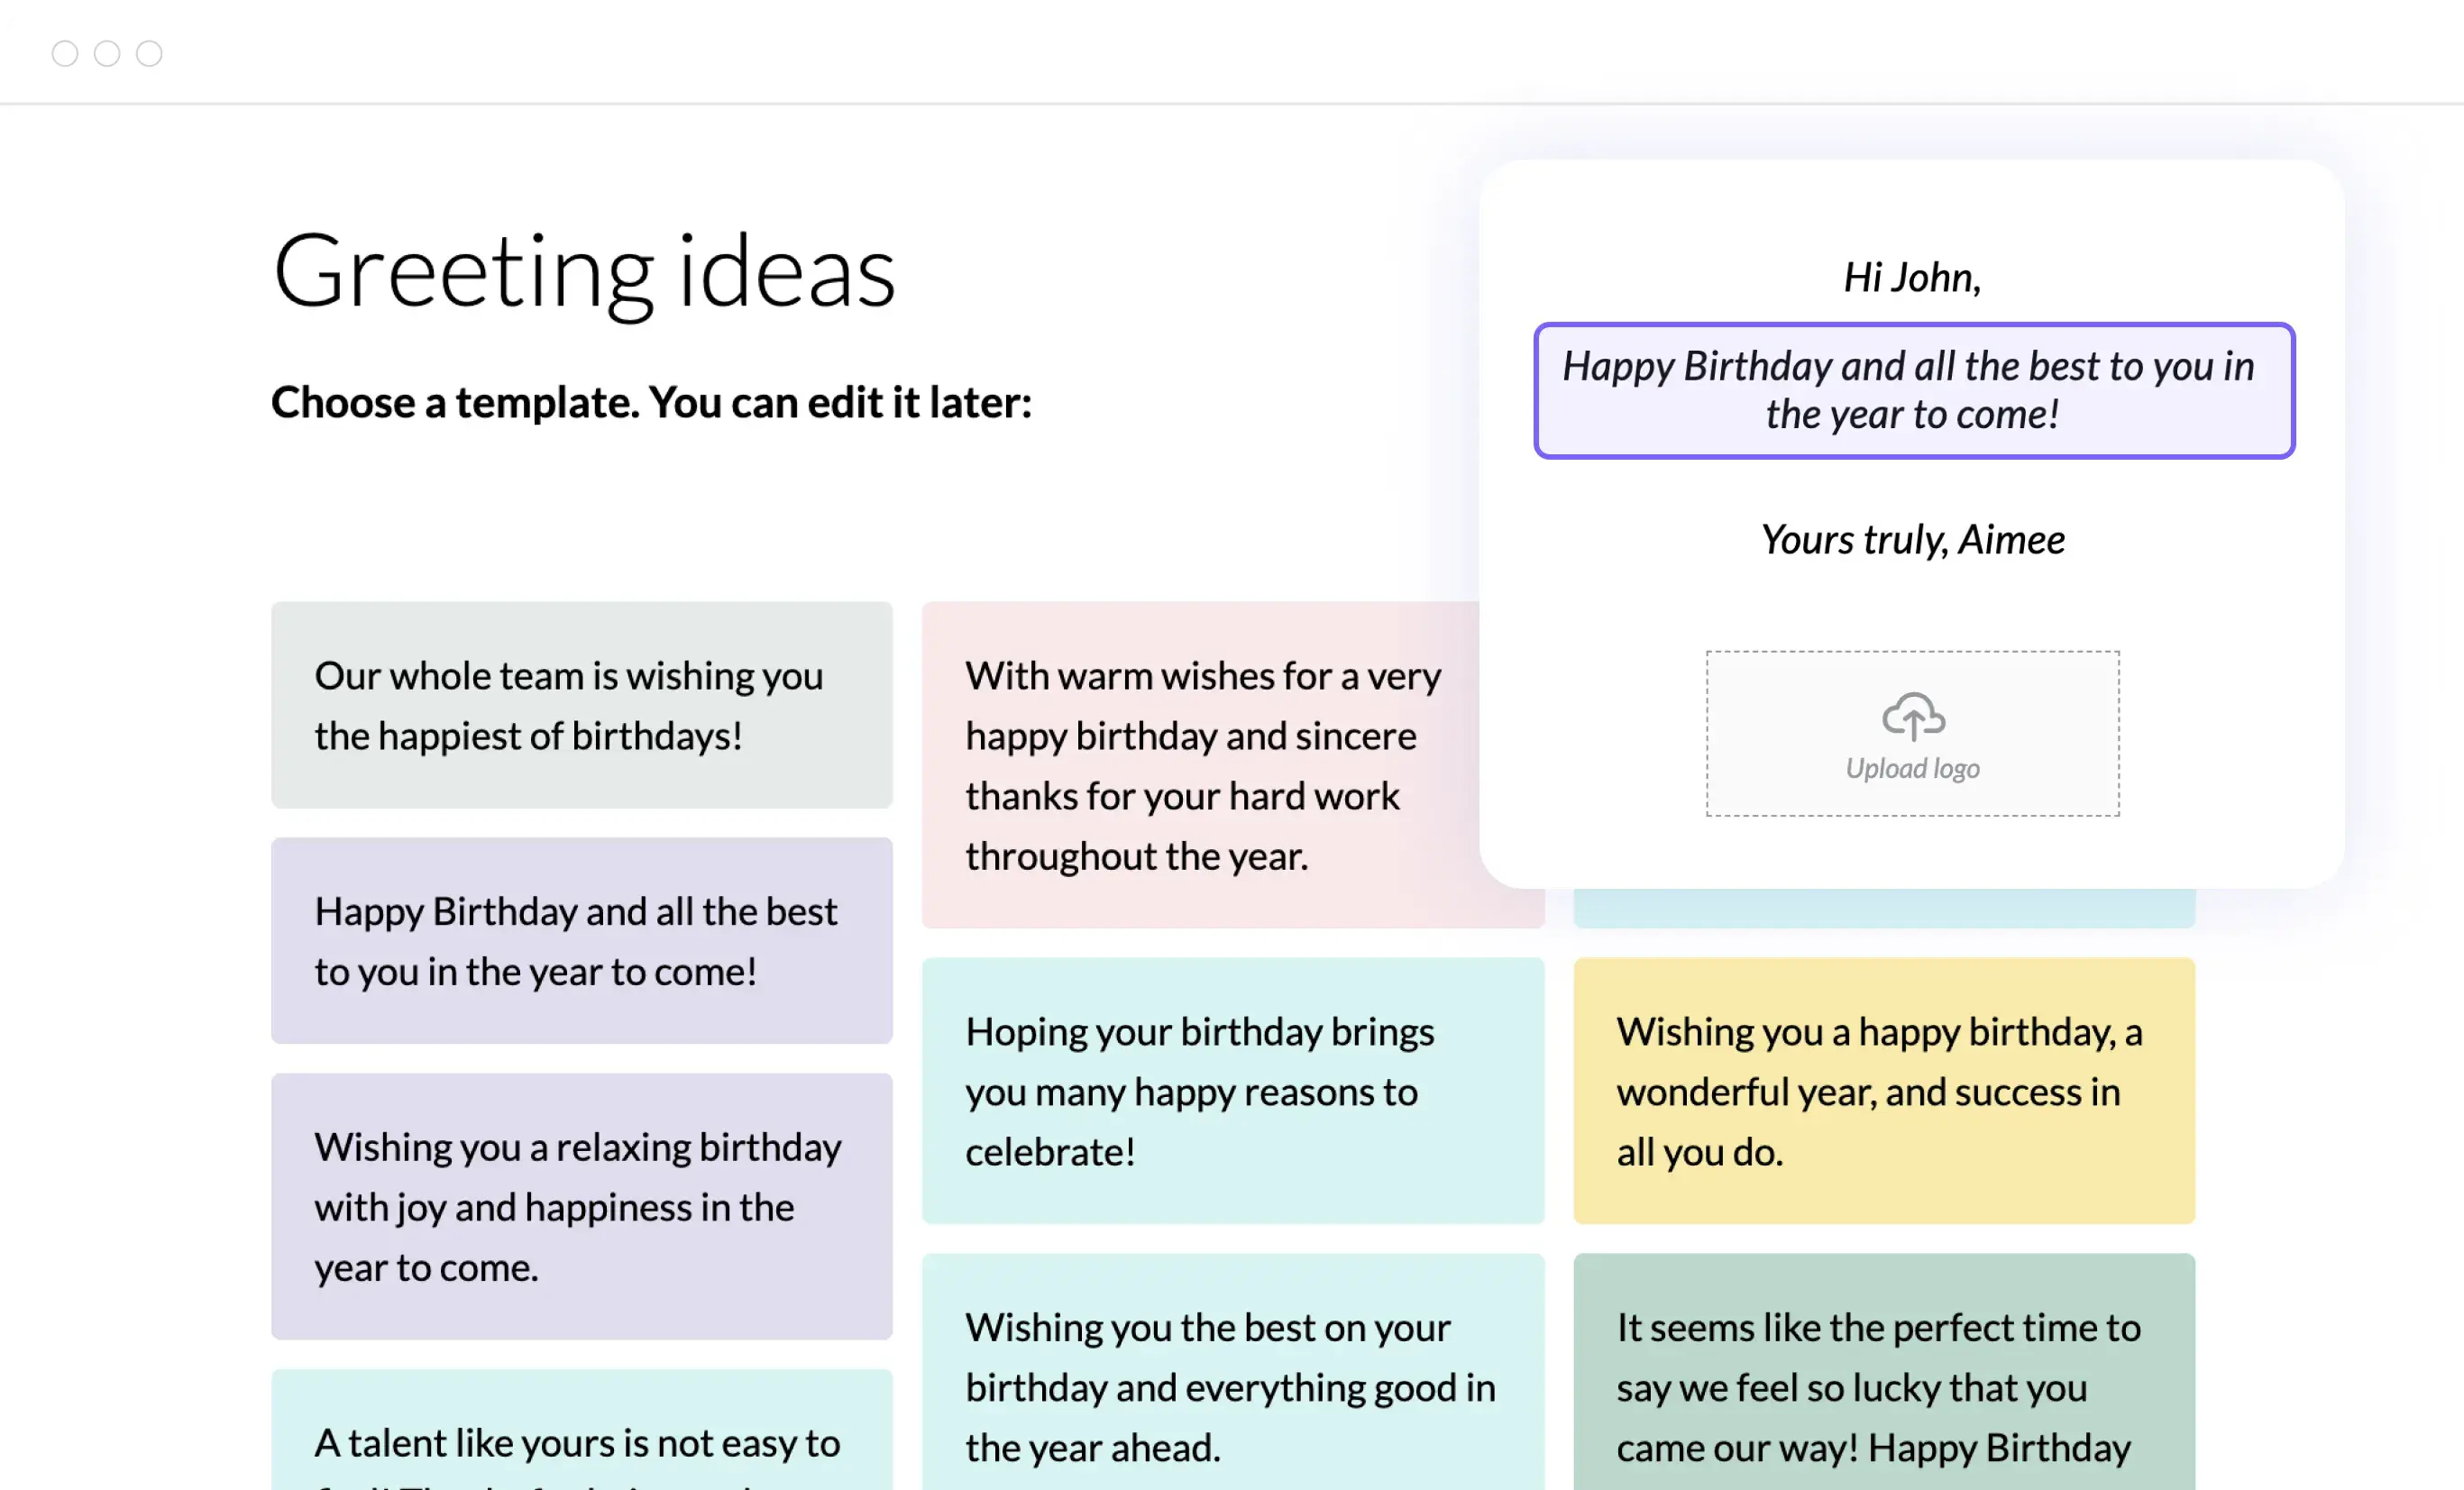The height and width of the screenshot is (1490, 2464).
Task: Choose 'Hoping your birthday brings you many' template
Action: click(x=1233, y=1091)
